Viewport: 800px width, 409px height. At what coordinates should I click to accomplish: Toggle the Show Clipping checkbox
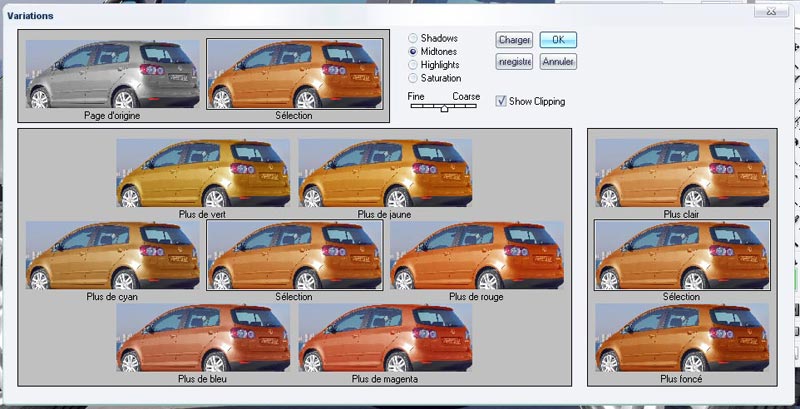[501, 101]
